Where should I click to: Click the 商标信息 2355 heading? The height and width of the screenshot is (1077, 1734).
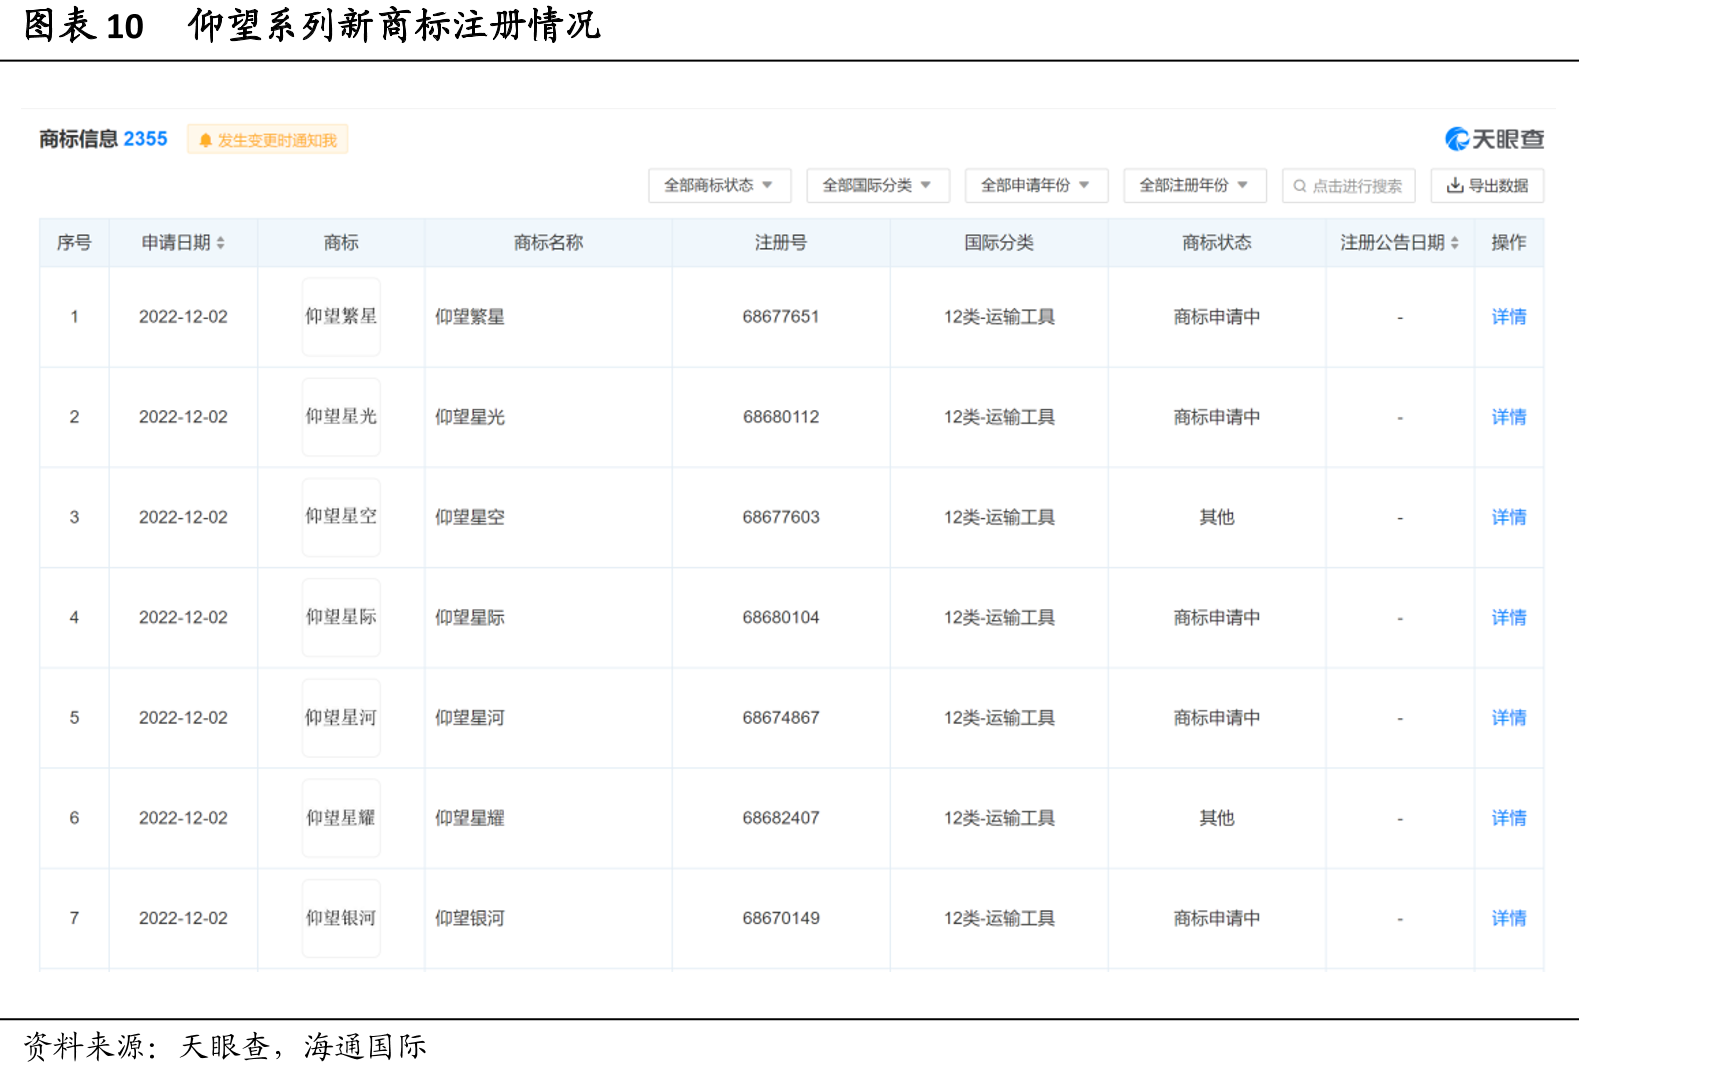pos(103,139)
